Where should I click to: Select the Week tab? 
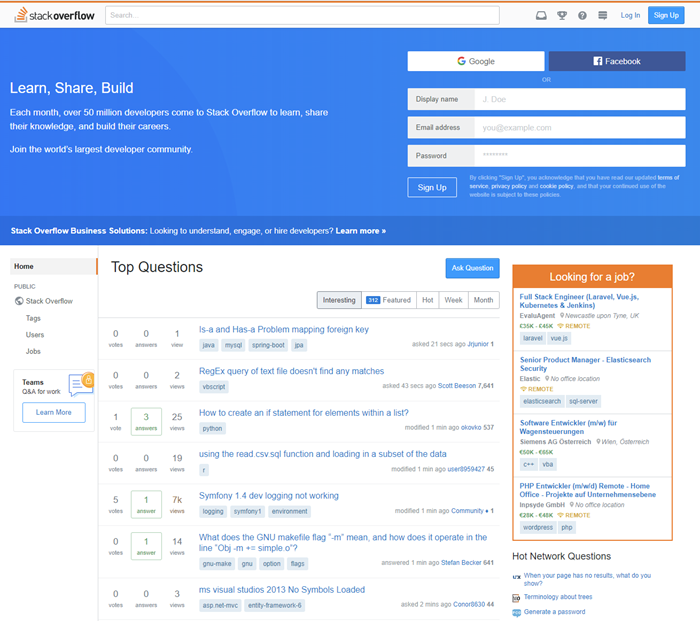coord(453,300)
